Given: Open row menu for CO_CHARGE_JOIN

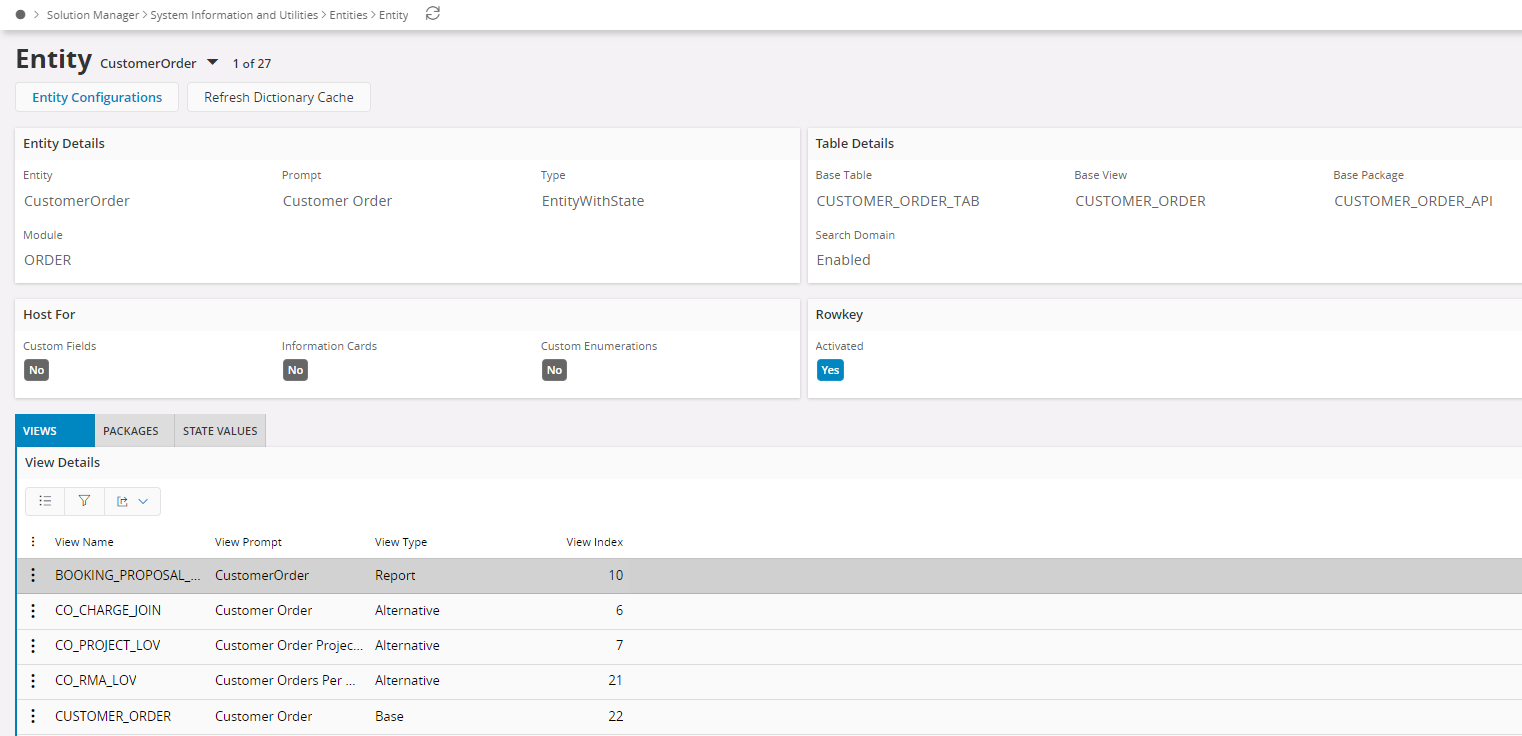Looking at the screenshot, I should (33, 610).
